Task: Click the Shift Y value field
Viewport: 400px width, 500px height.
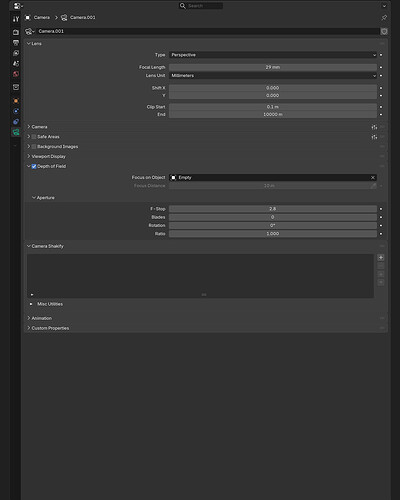Action: 273,95
